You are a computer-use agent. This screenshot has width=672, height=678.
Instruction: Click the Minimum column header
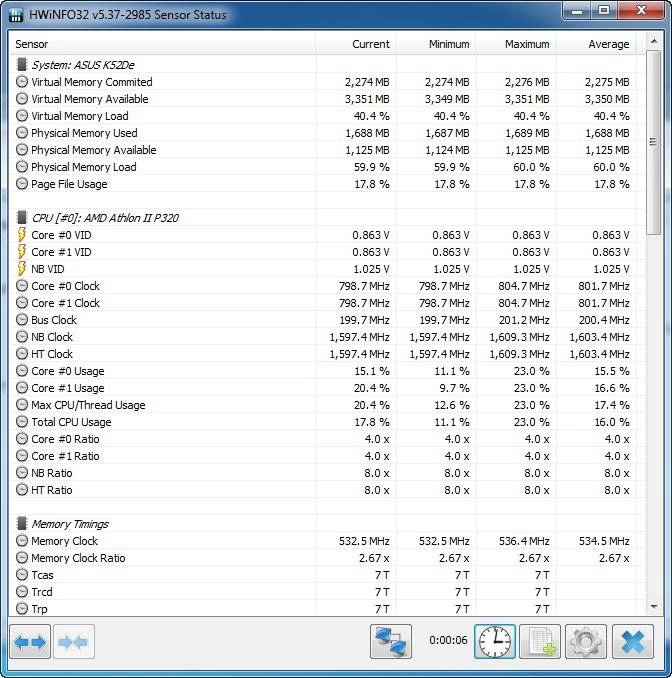point(435,44)
